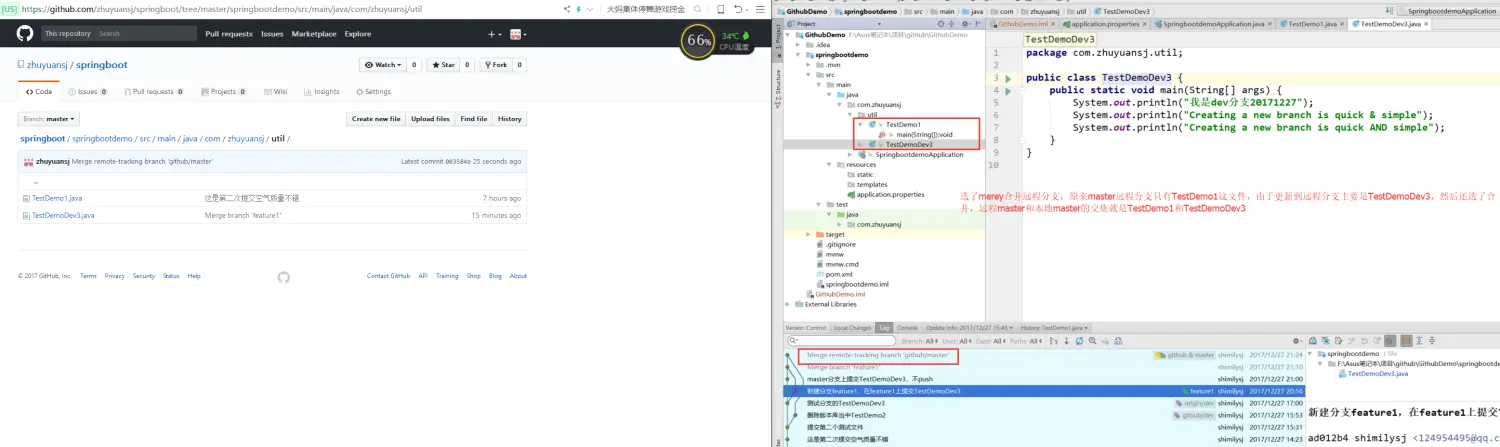Select pom.xml in Project tree
The height and width of the screenshot is (447, 1500).
coord(839,274)
